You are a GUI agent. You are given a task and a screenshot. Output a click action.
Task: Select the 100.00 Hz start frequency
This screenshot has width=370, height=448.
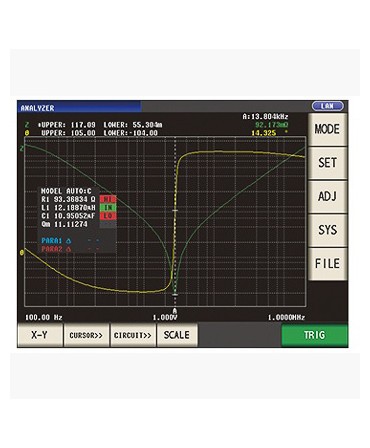[44, 317]
